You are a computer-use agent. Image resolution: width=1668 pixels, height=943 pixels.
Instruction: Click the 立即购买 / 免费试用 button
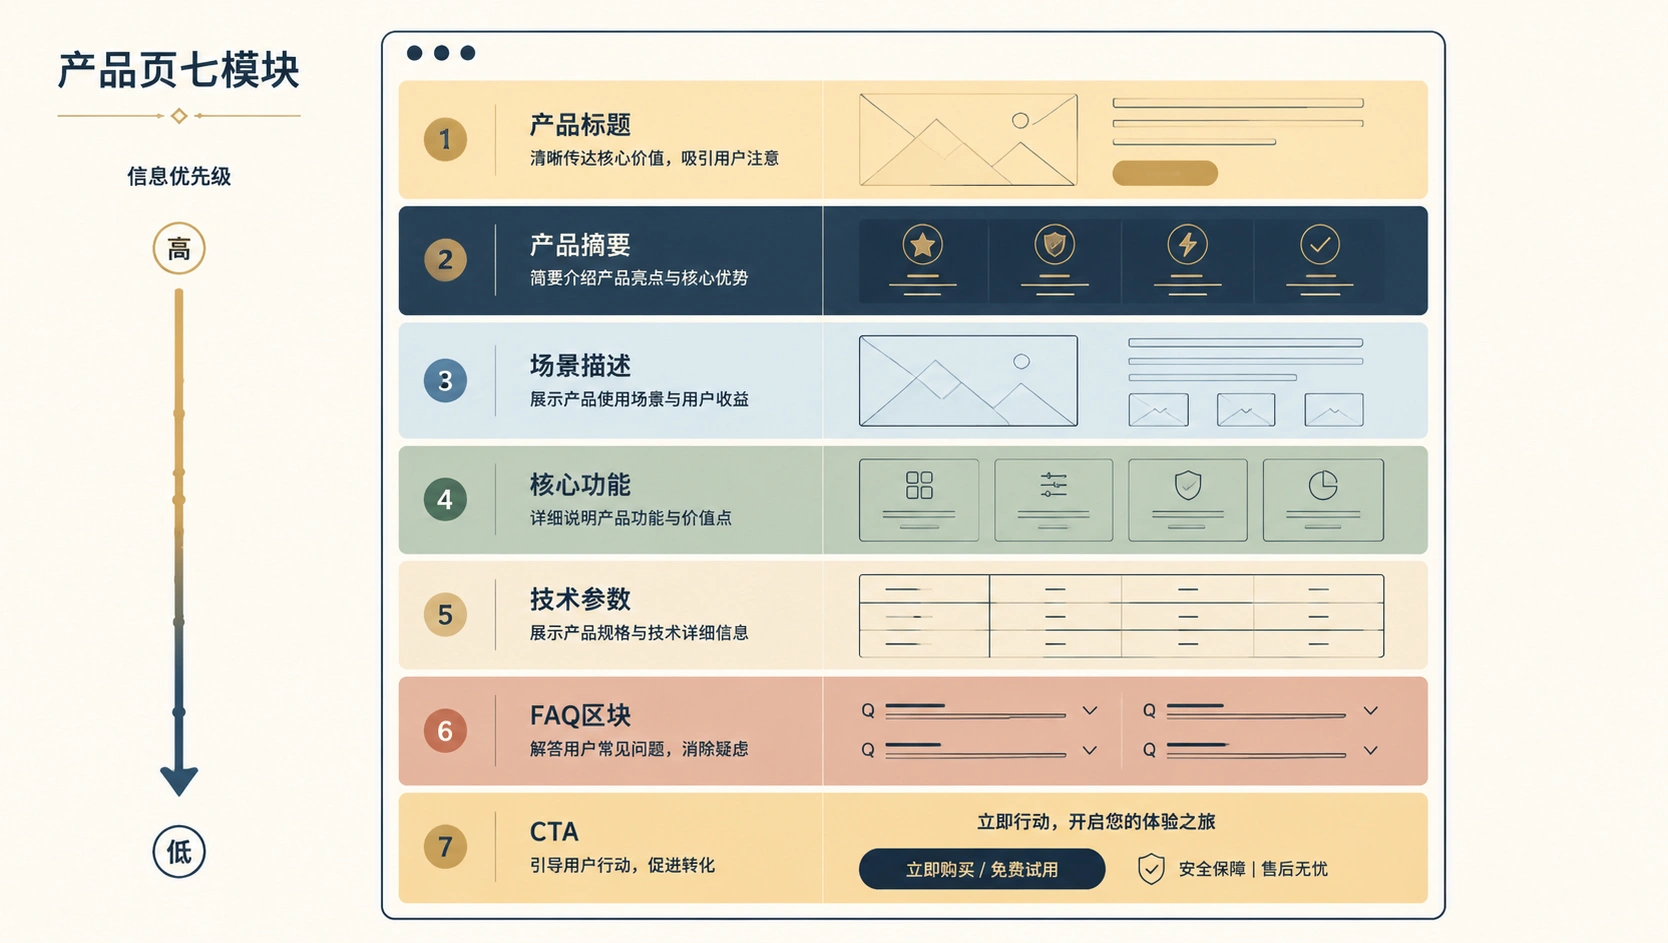tap(982, 869)
